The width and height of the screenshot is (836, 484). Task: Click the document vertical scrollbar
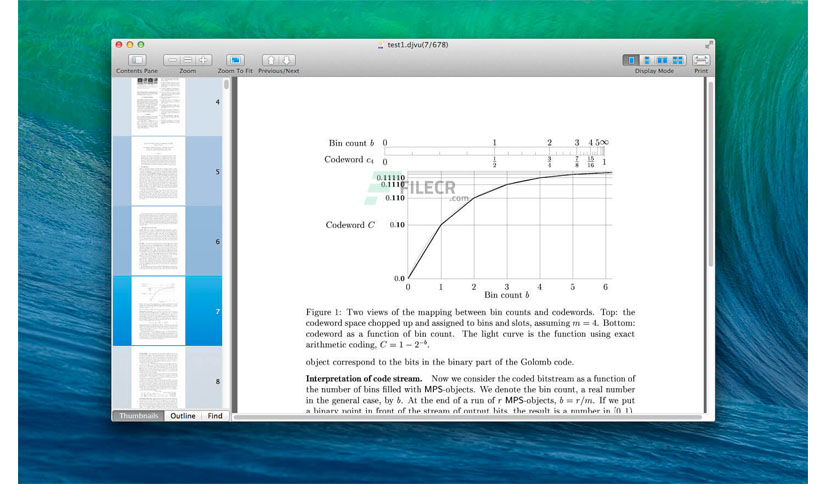coord(710,174)
